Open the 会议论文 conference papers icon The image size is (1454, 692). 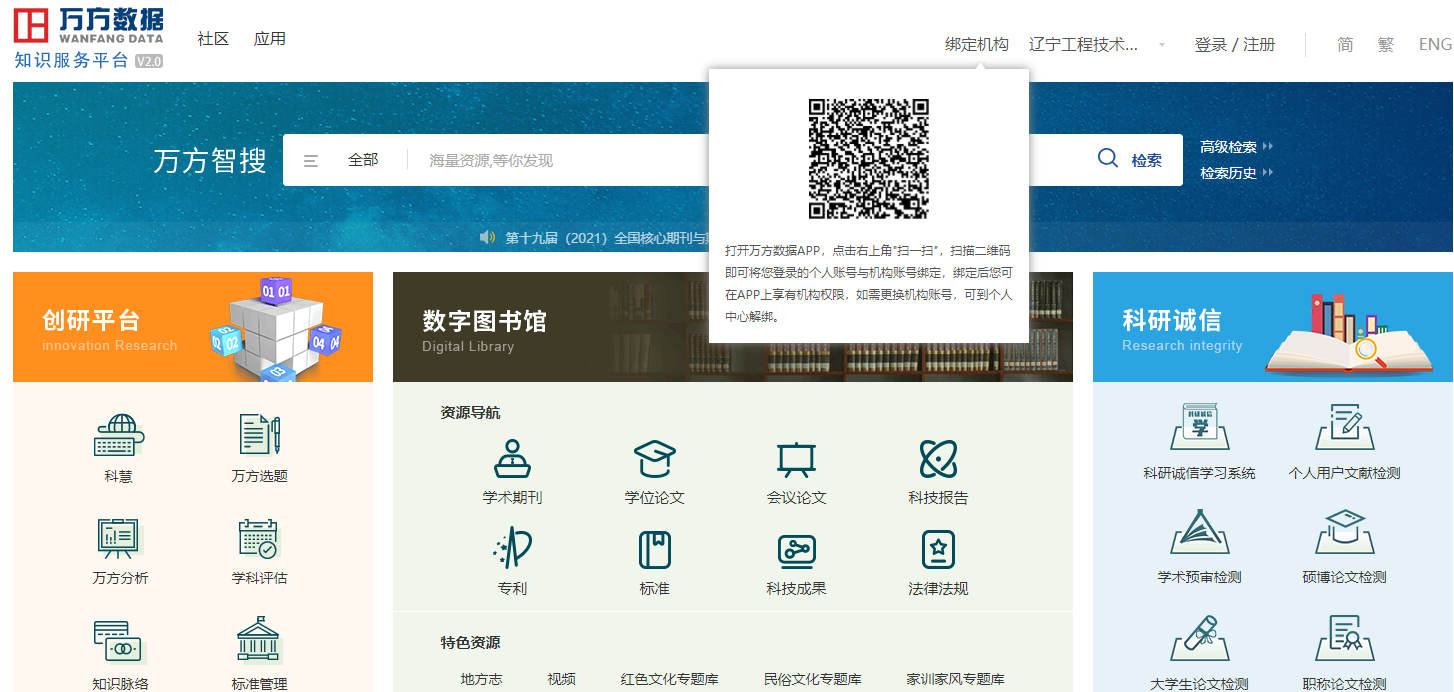(x=796, y=460)
